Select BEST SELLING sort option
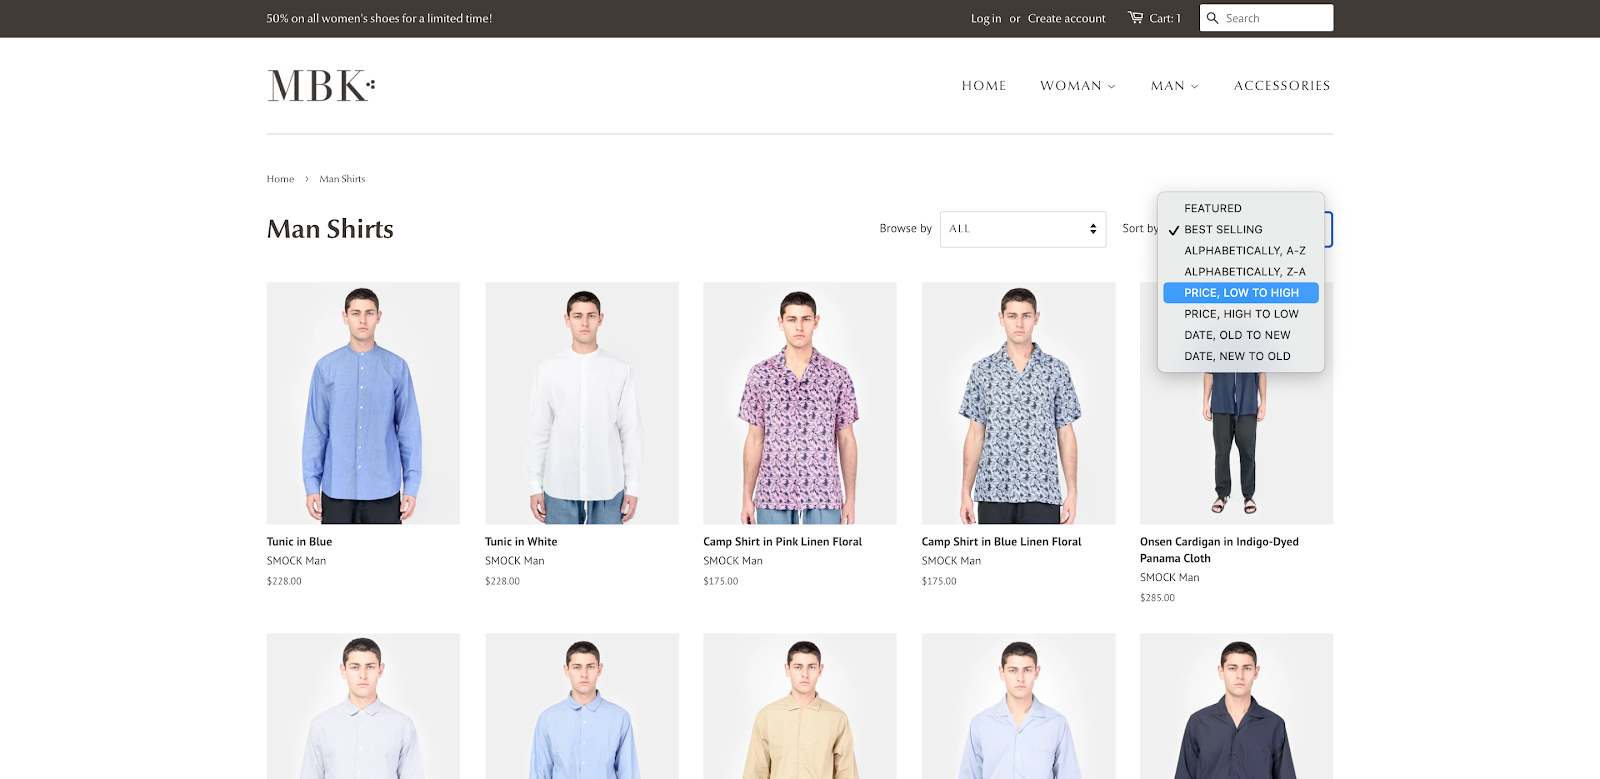1600x779 pixels. click(x=1241, y=229)
